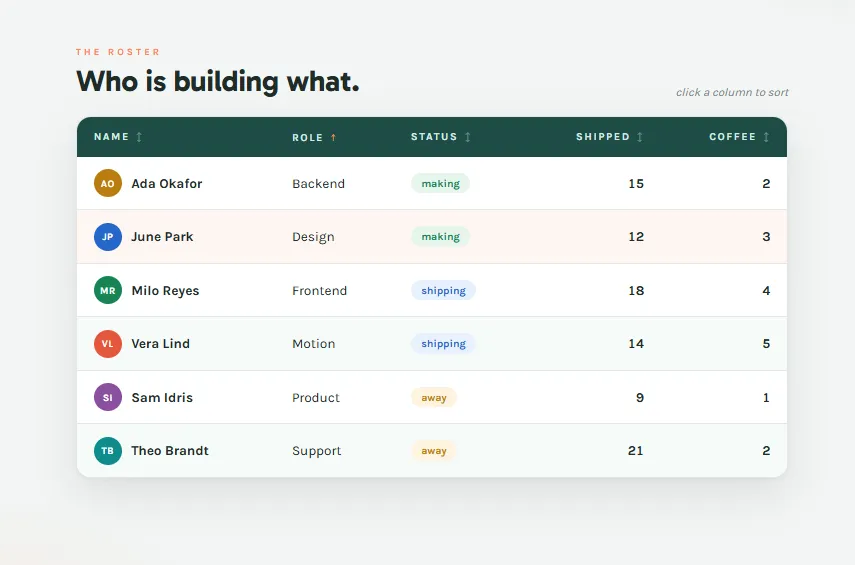Click shipped count 15 for Ada Okafor
855x565 pixels.
point(636,184)
